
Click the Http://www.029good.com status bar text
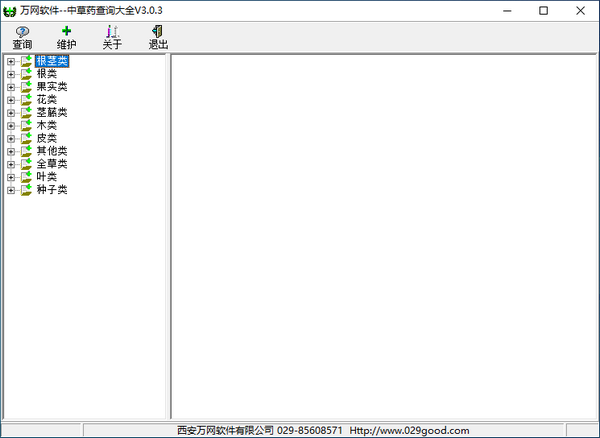click(409, 431)
